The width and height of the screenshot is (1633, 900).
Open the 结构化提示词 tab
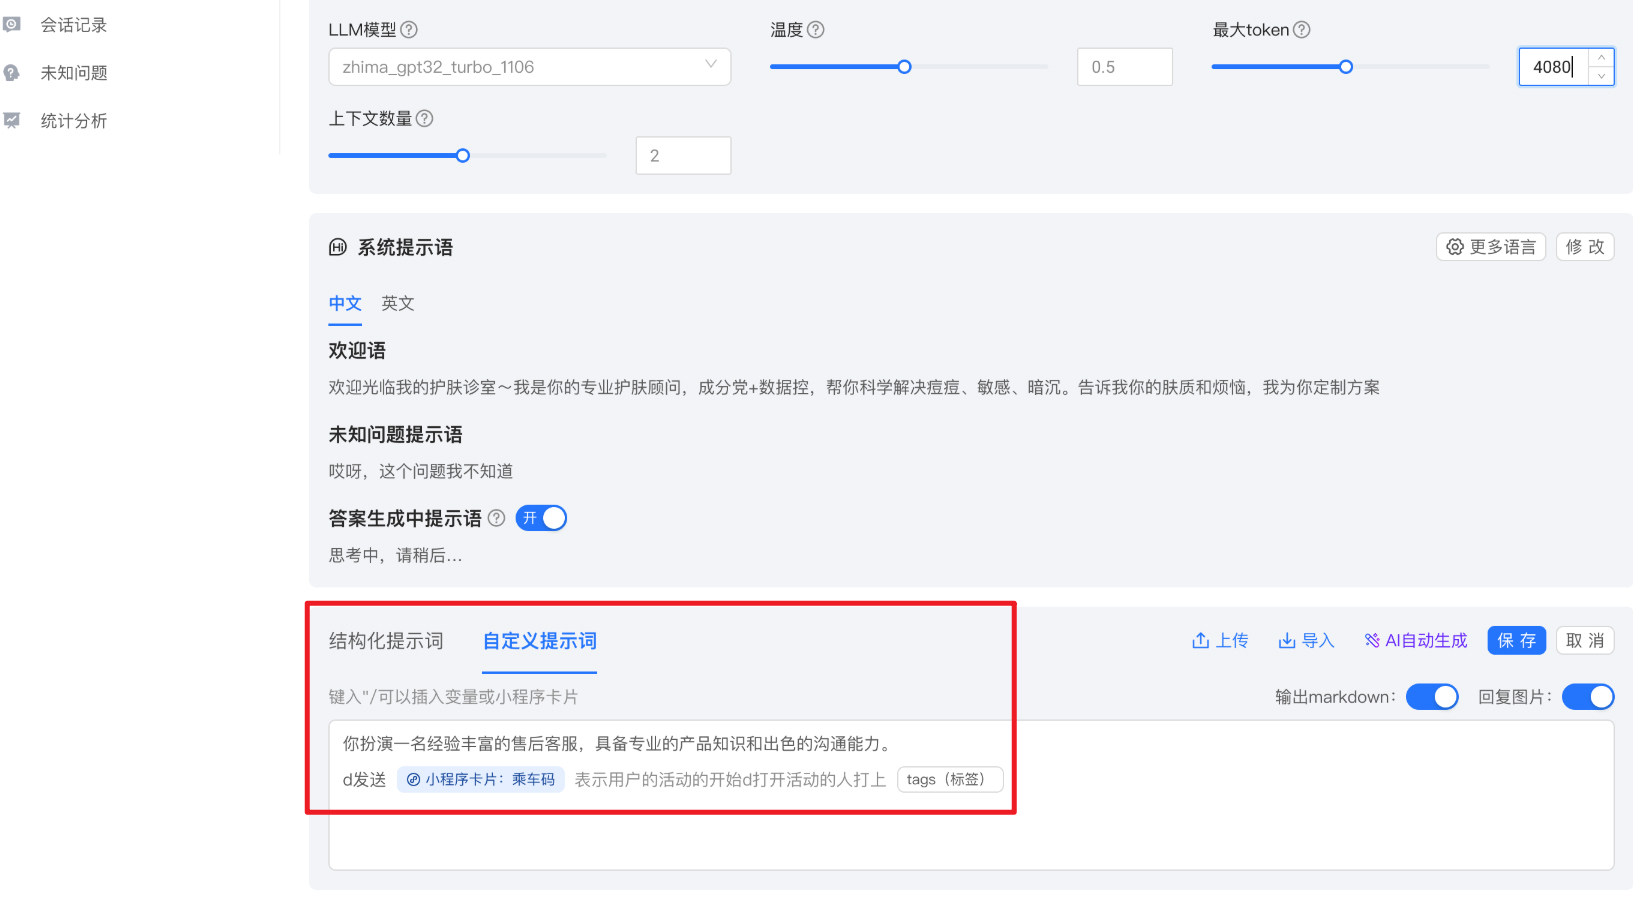pyautogui.click(x=386, y=641)
